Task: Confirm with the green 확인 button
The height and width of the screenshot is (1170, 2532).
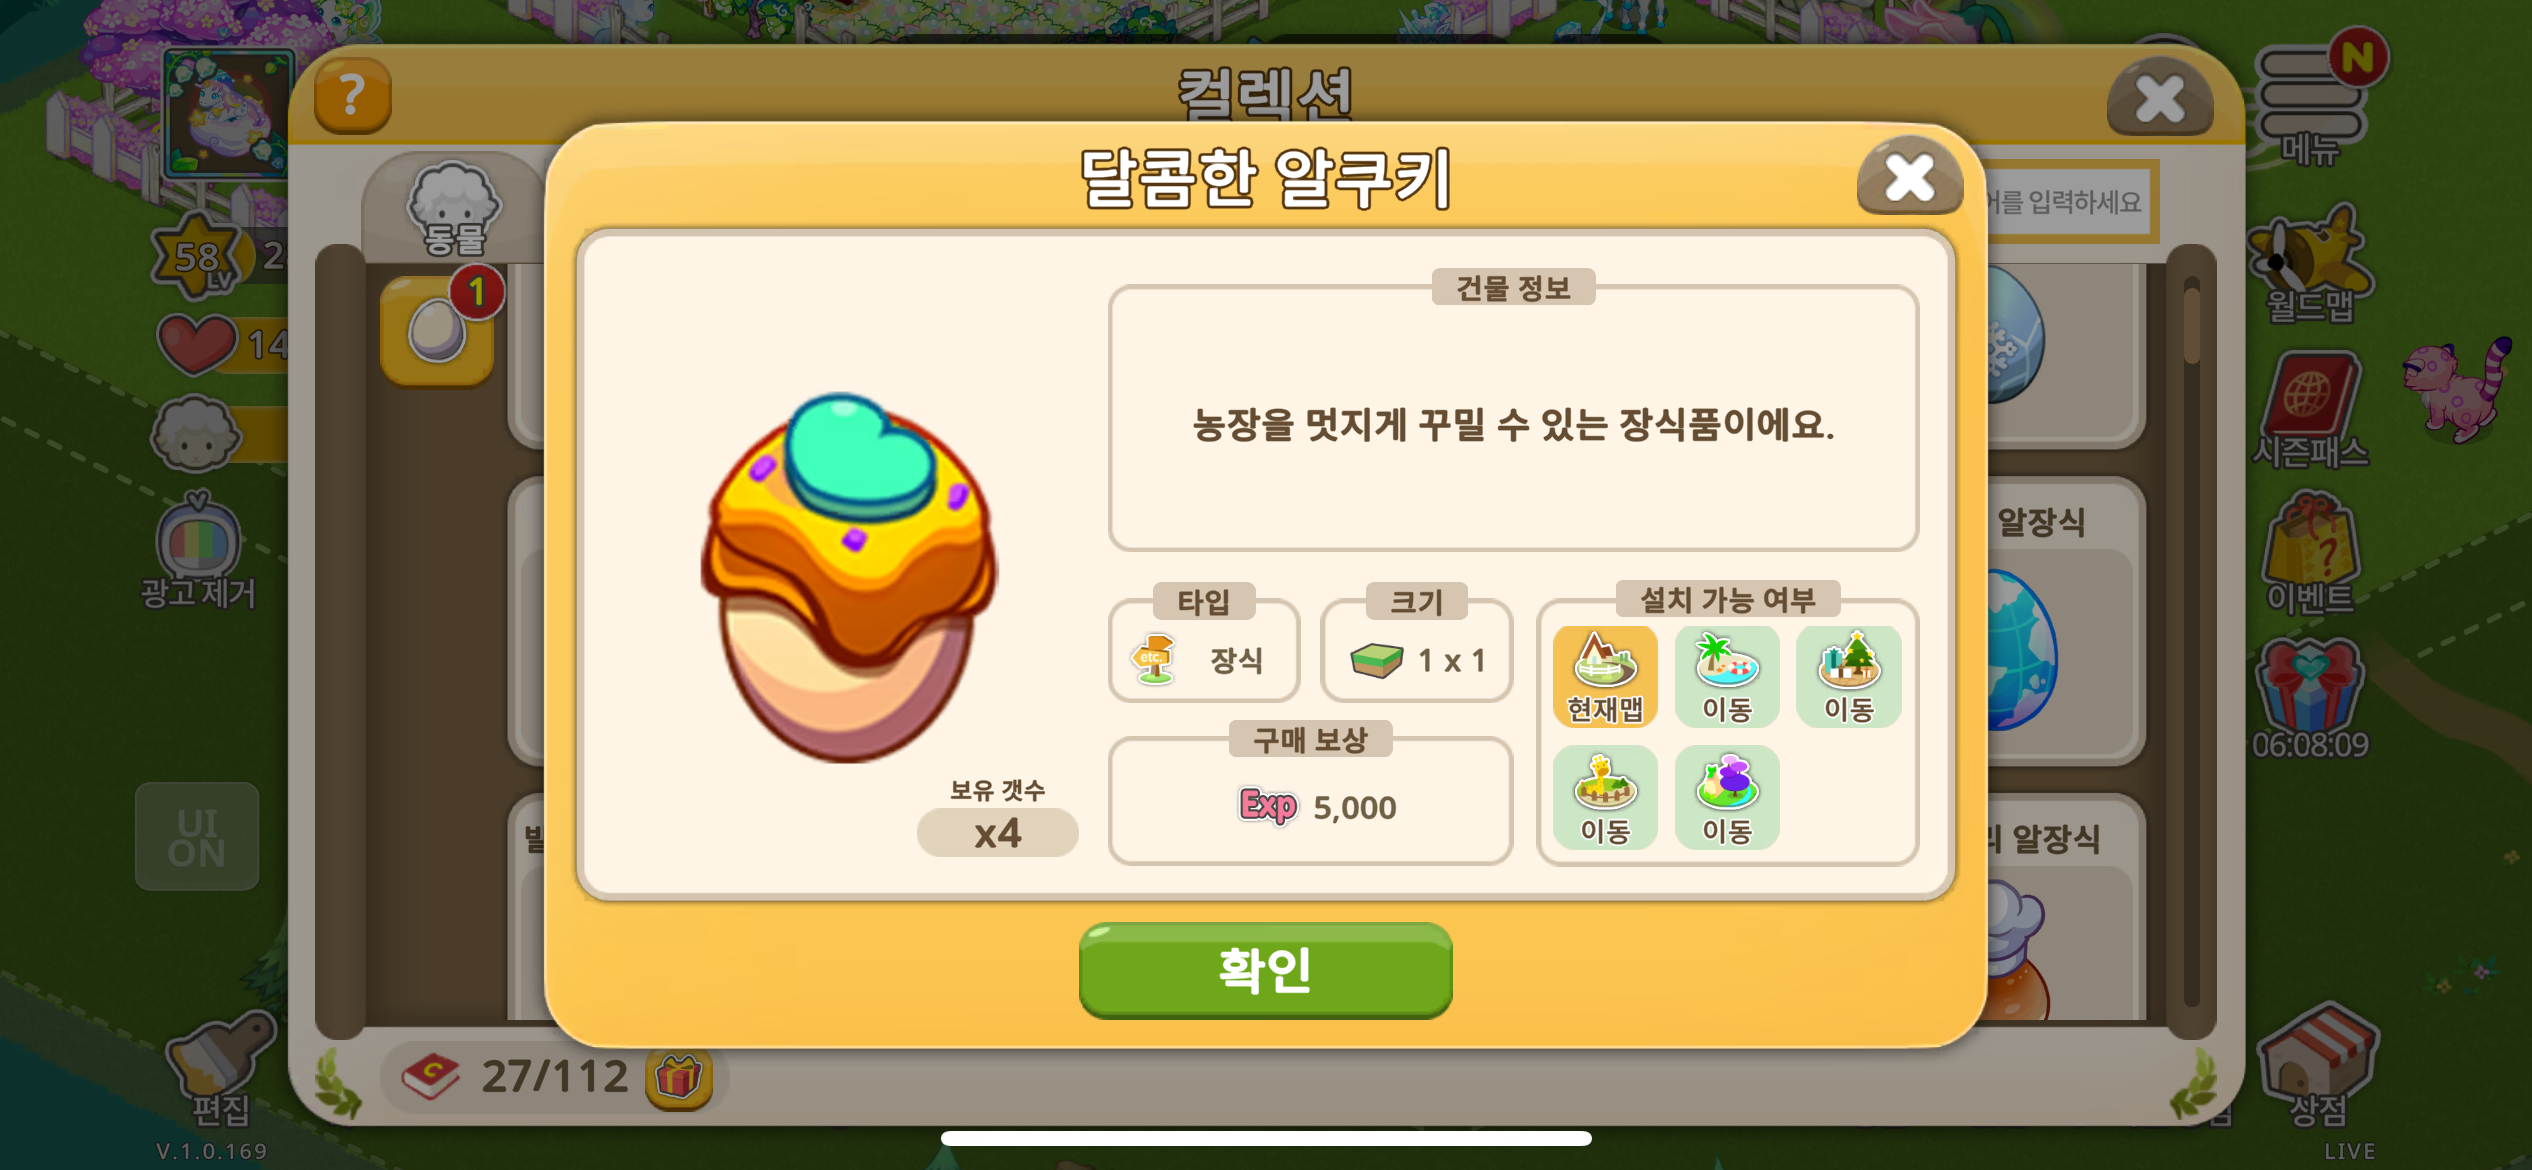Action: (1265, 969)
